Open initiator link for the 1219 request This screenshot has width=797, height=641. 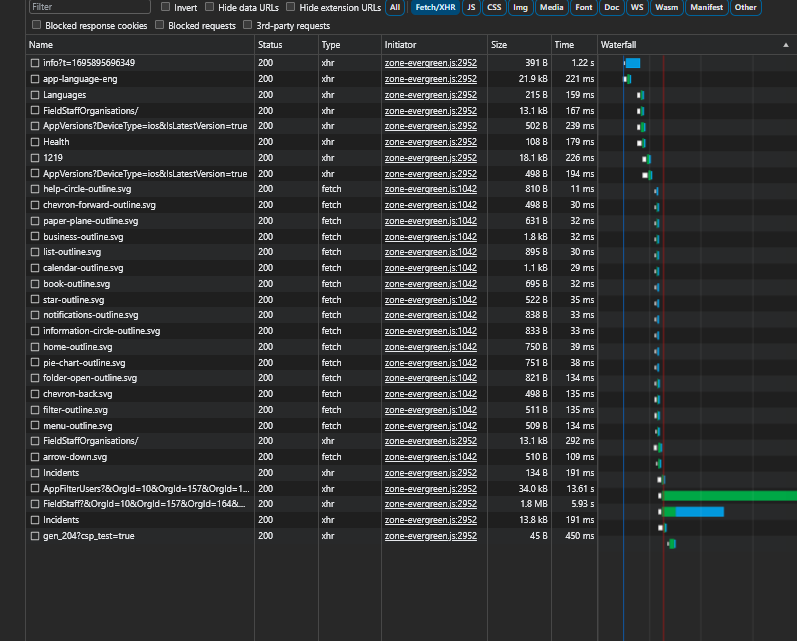pyautogui.click(x=430, y=158)
